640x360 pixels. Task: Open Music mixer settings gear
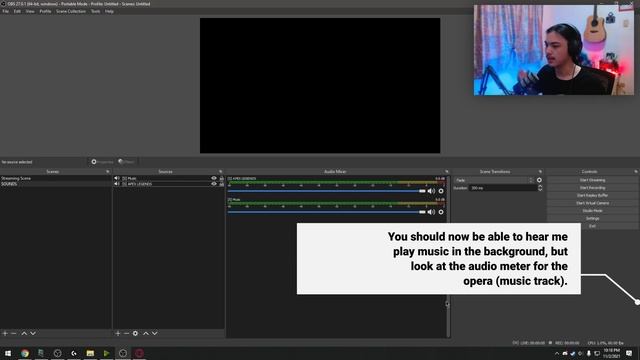(x=441, y=212)
